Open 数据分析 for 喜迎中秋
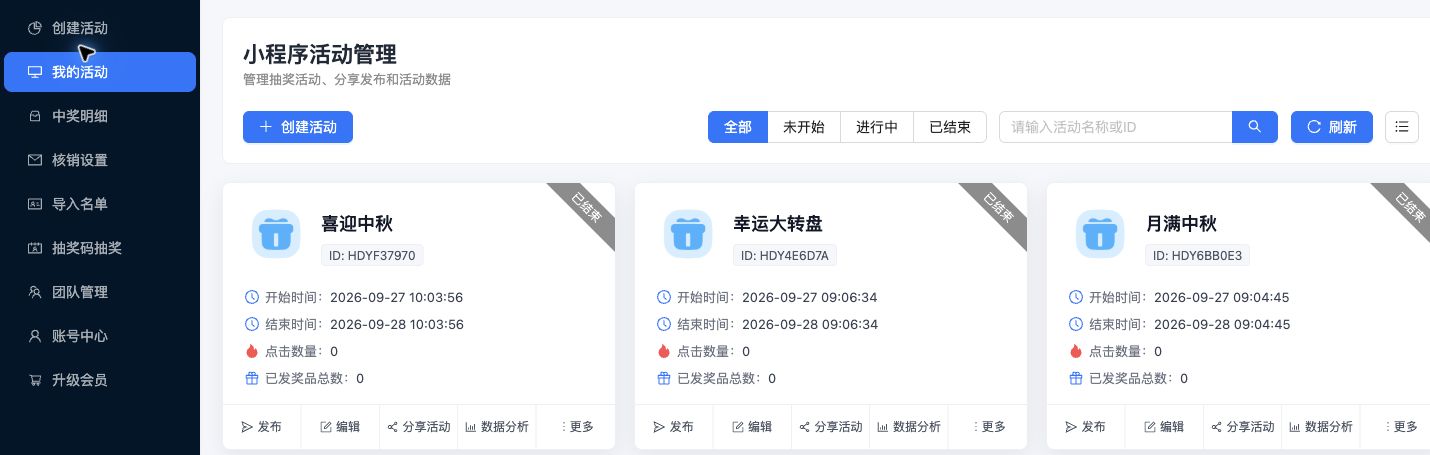The image size is (1430, 455). (497, 426)
